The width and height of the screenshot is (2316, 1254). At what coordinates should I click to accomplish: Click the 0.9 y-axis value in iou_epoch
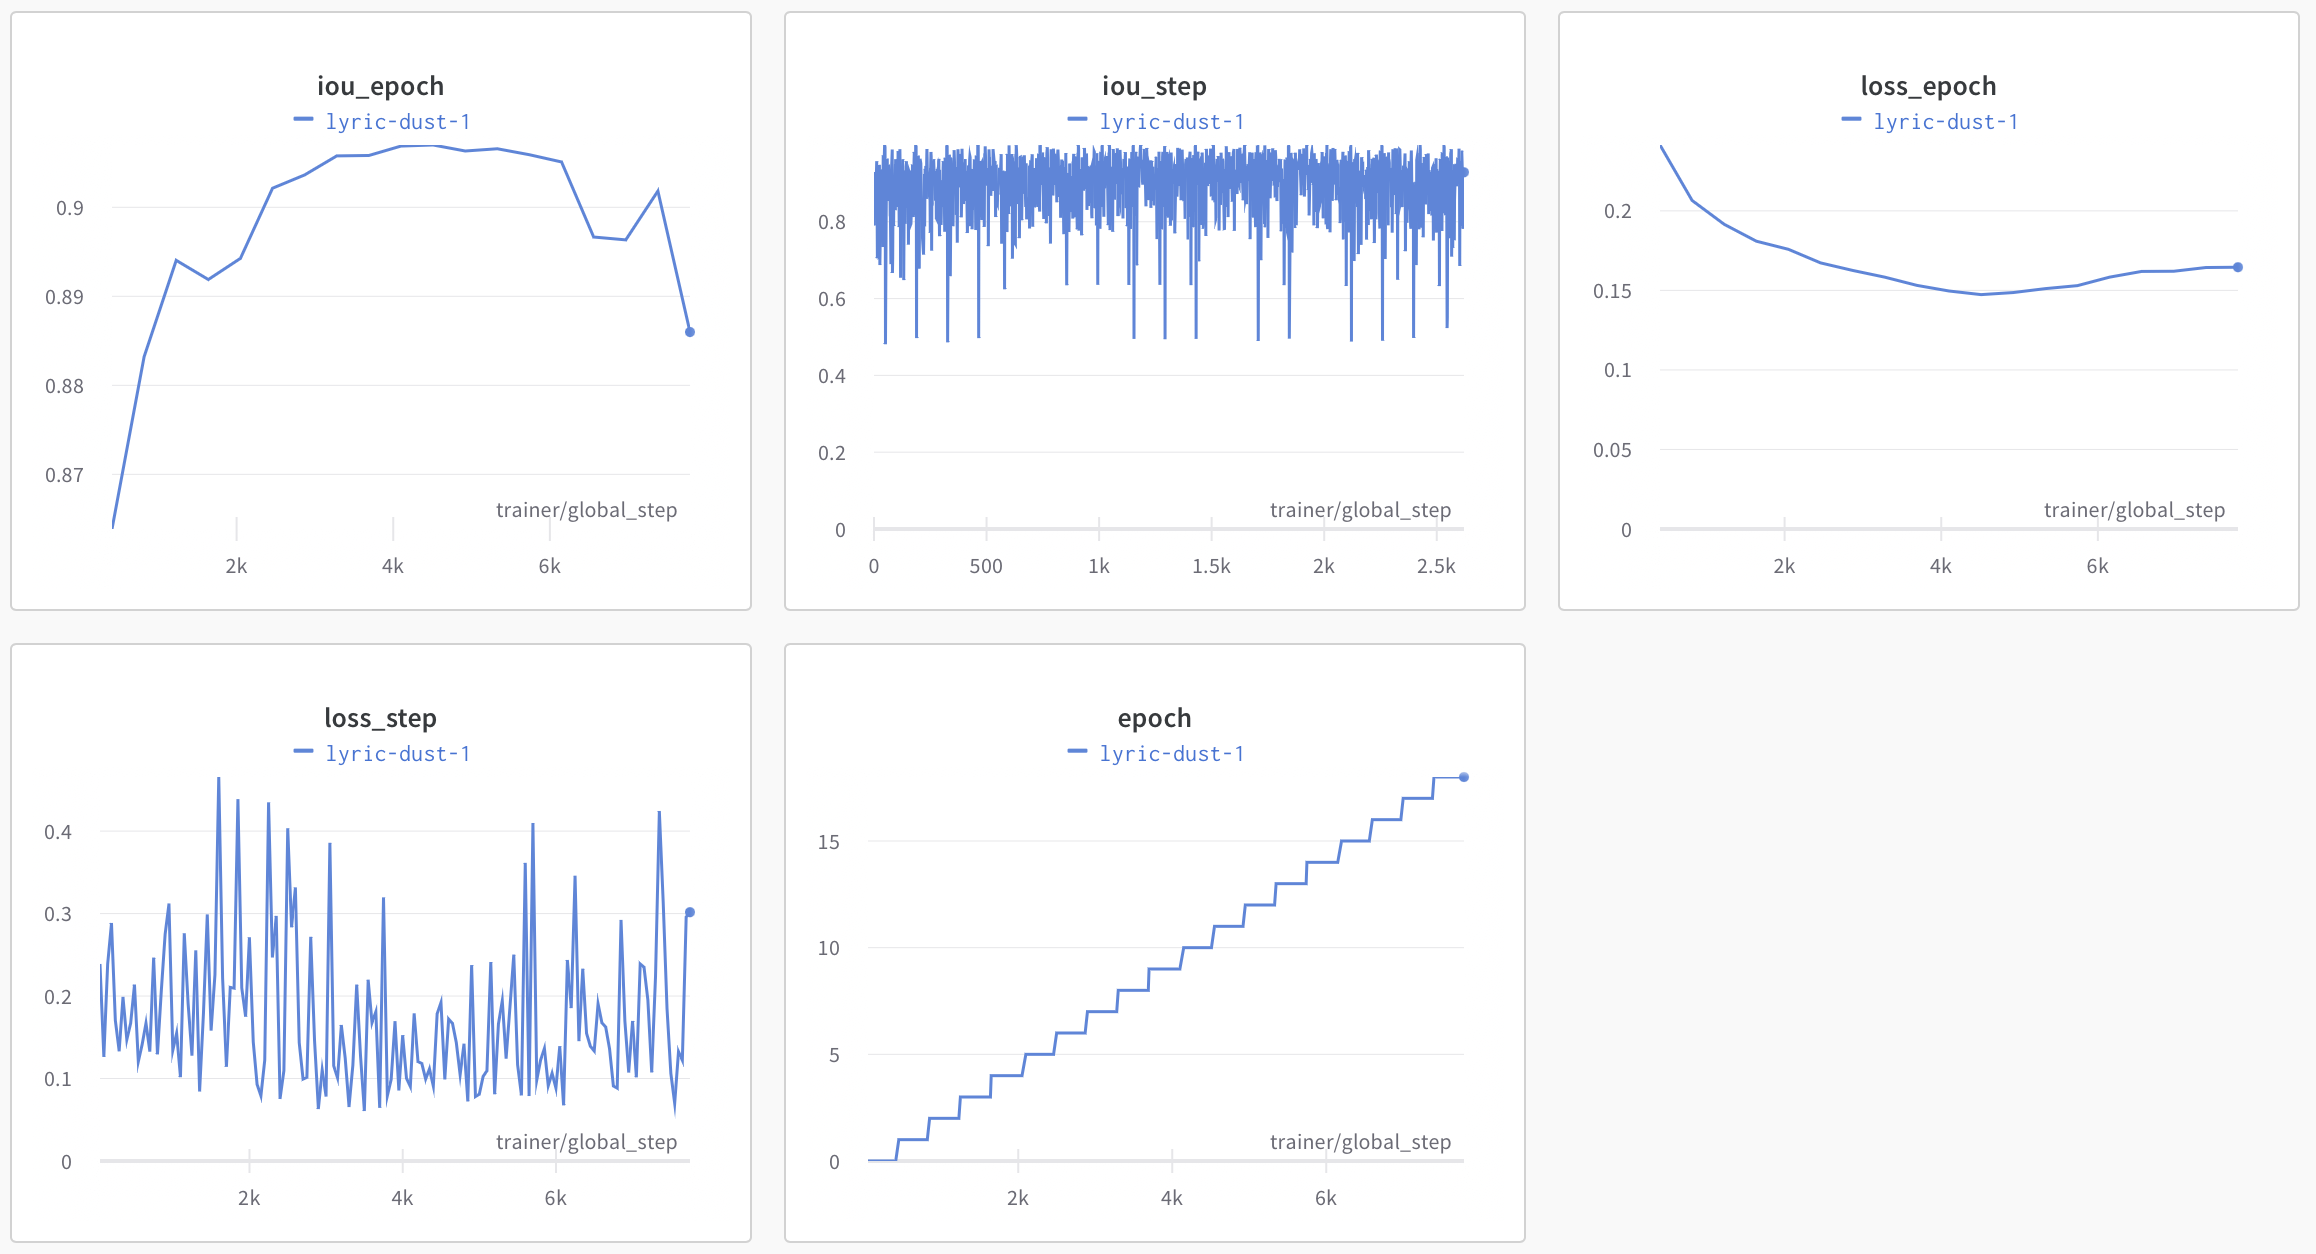pyautogui.click(x=70, y=208)
